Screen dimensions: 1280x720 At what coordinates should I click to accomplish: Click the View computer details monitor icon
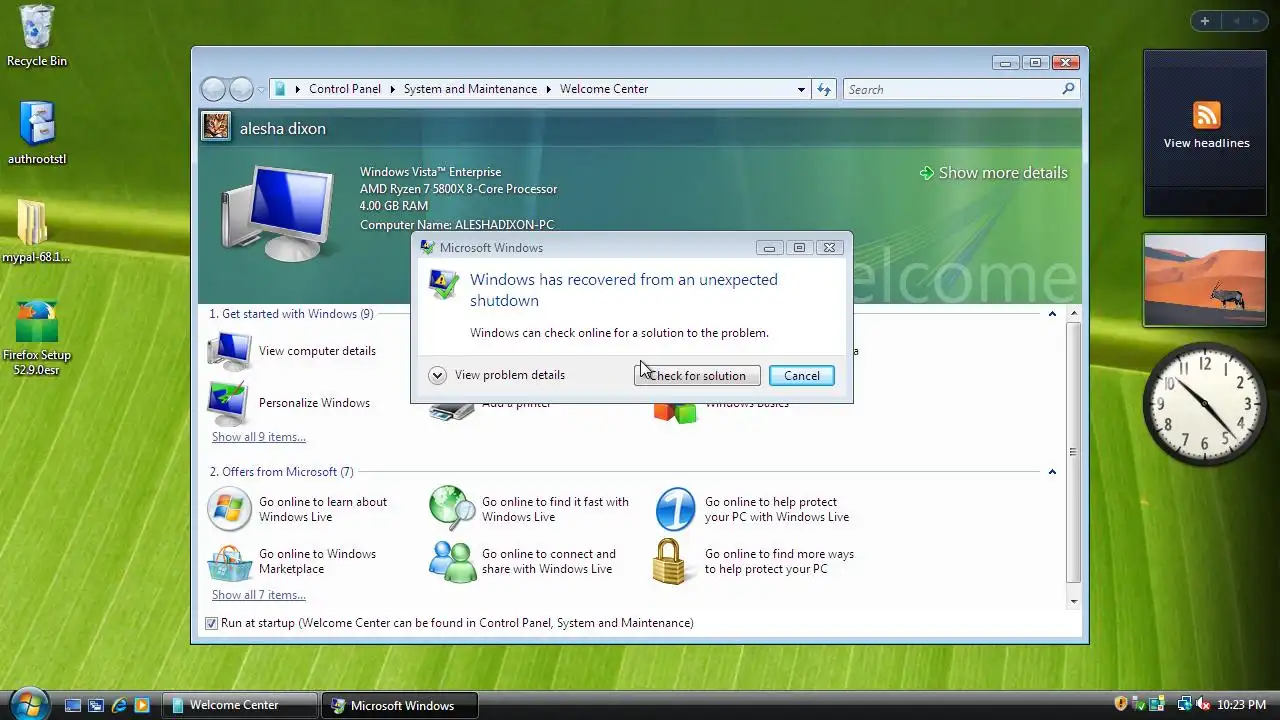[230, 351]
